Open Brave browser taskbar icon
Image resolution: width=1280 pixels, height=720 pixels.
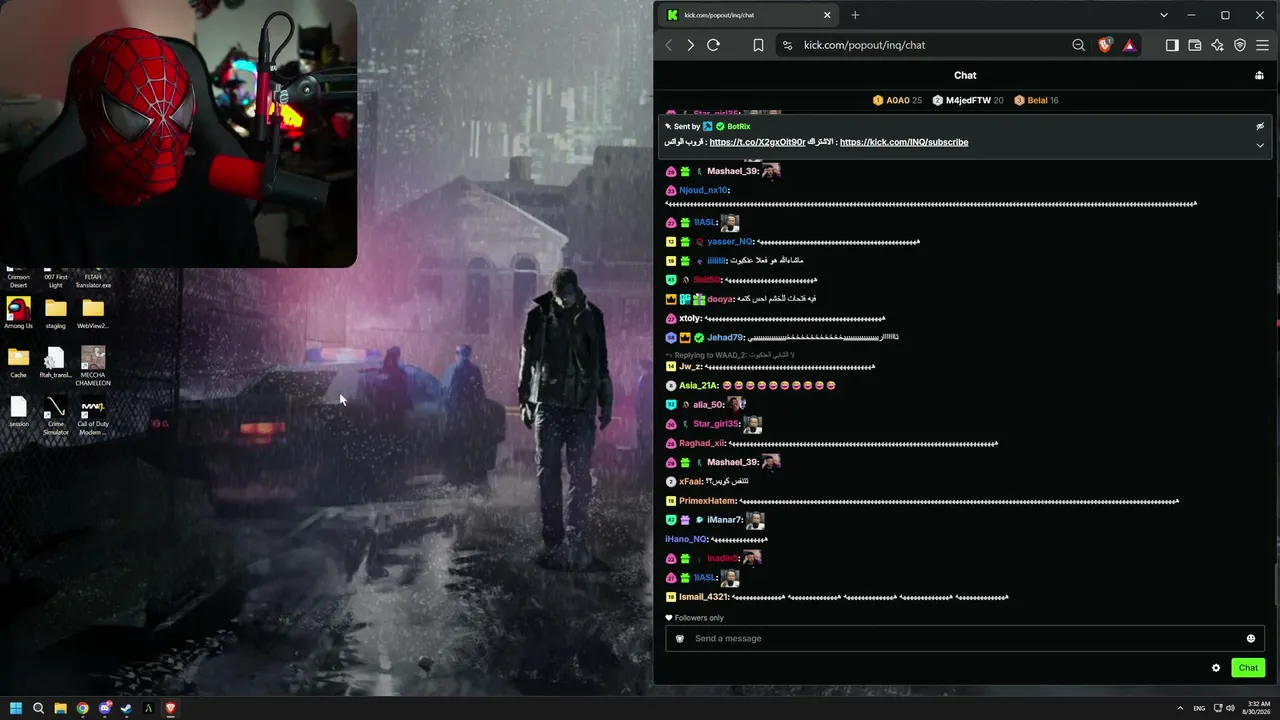[171, 708]
